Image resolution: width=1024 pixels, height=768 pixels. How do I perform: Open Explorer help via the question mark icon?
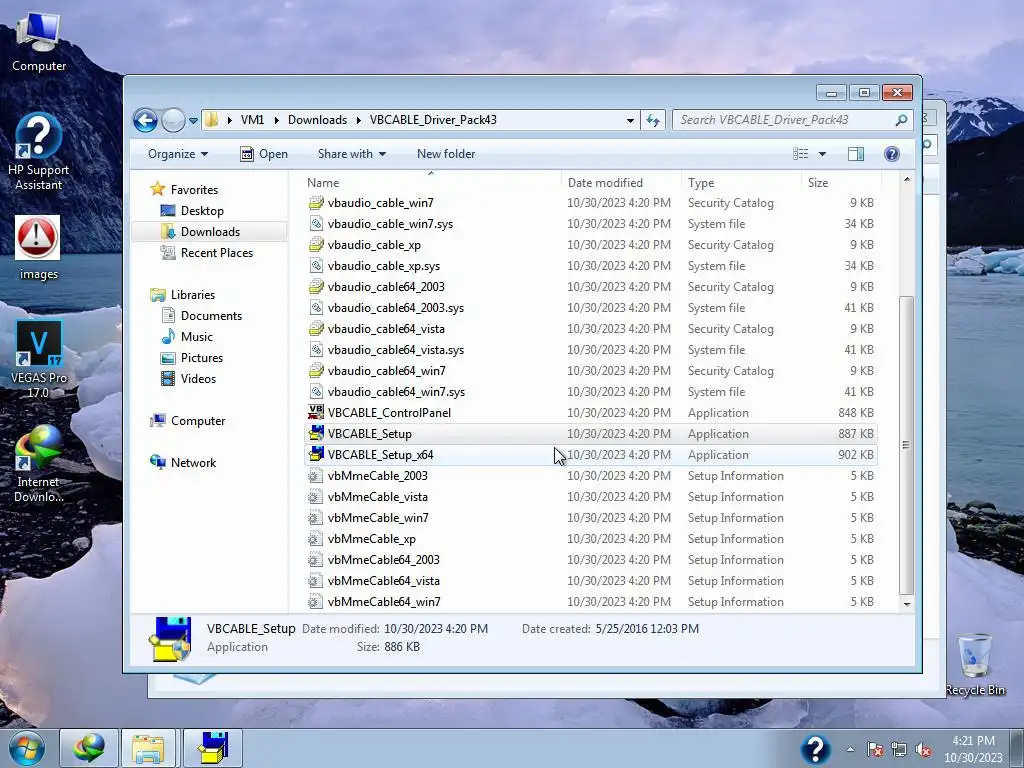(x=891, y=154)
